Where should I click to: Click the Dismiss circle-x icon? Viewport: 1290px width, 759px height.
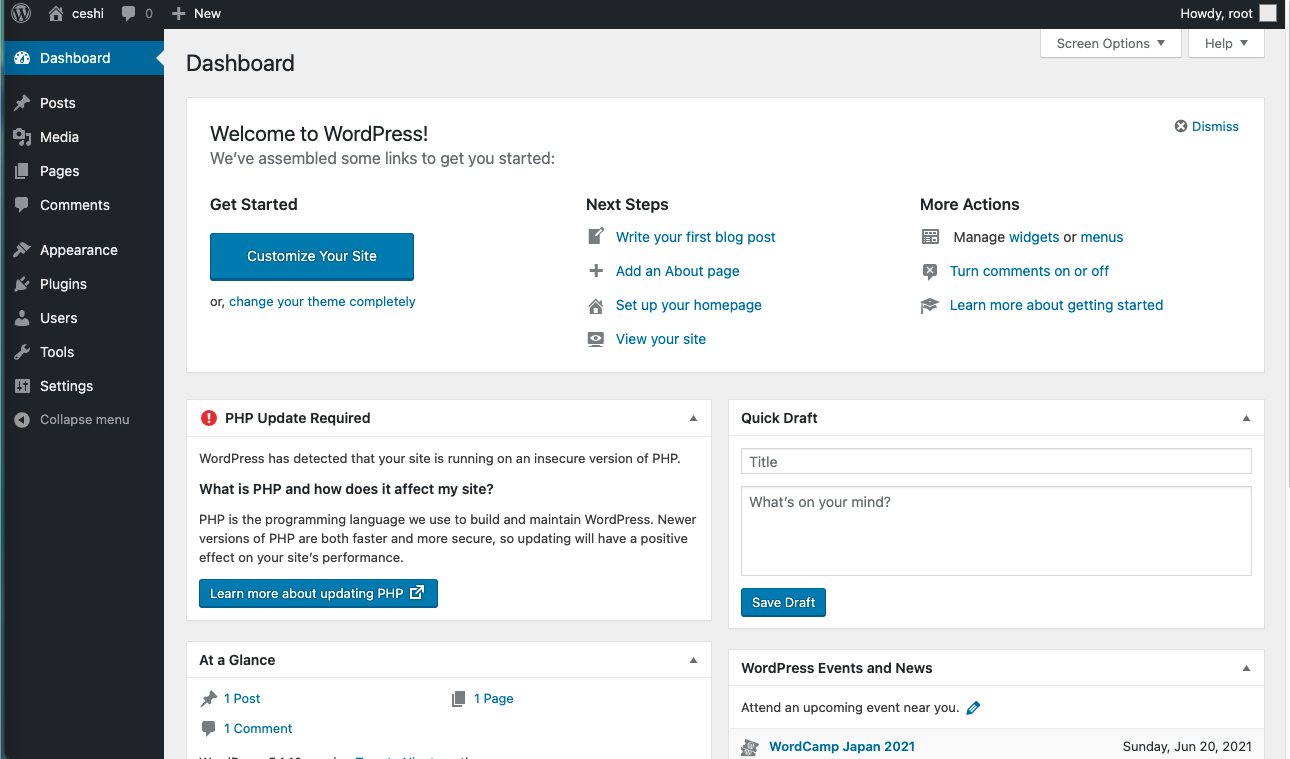[x=1181, y=126]
